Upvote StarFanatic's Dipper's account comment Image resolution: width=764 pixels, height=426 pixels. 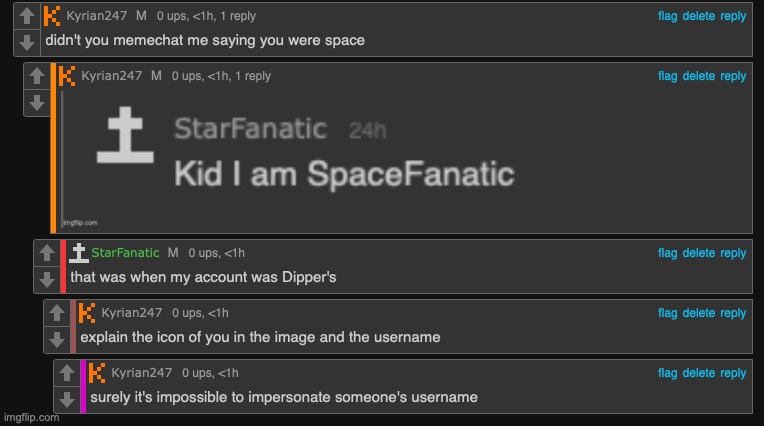point(46,254)
